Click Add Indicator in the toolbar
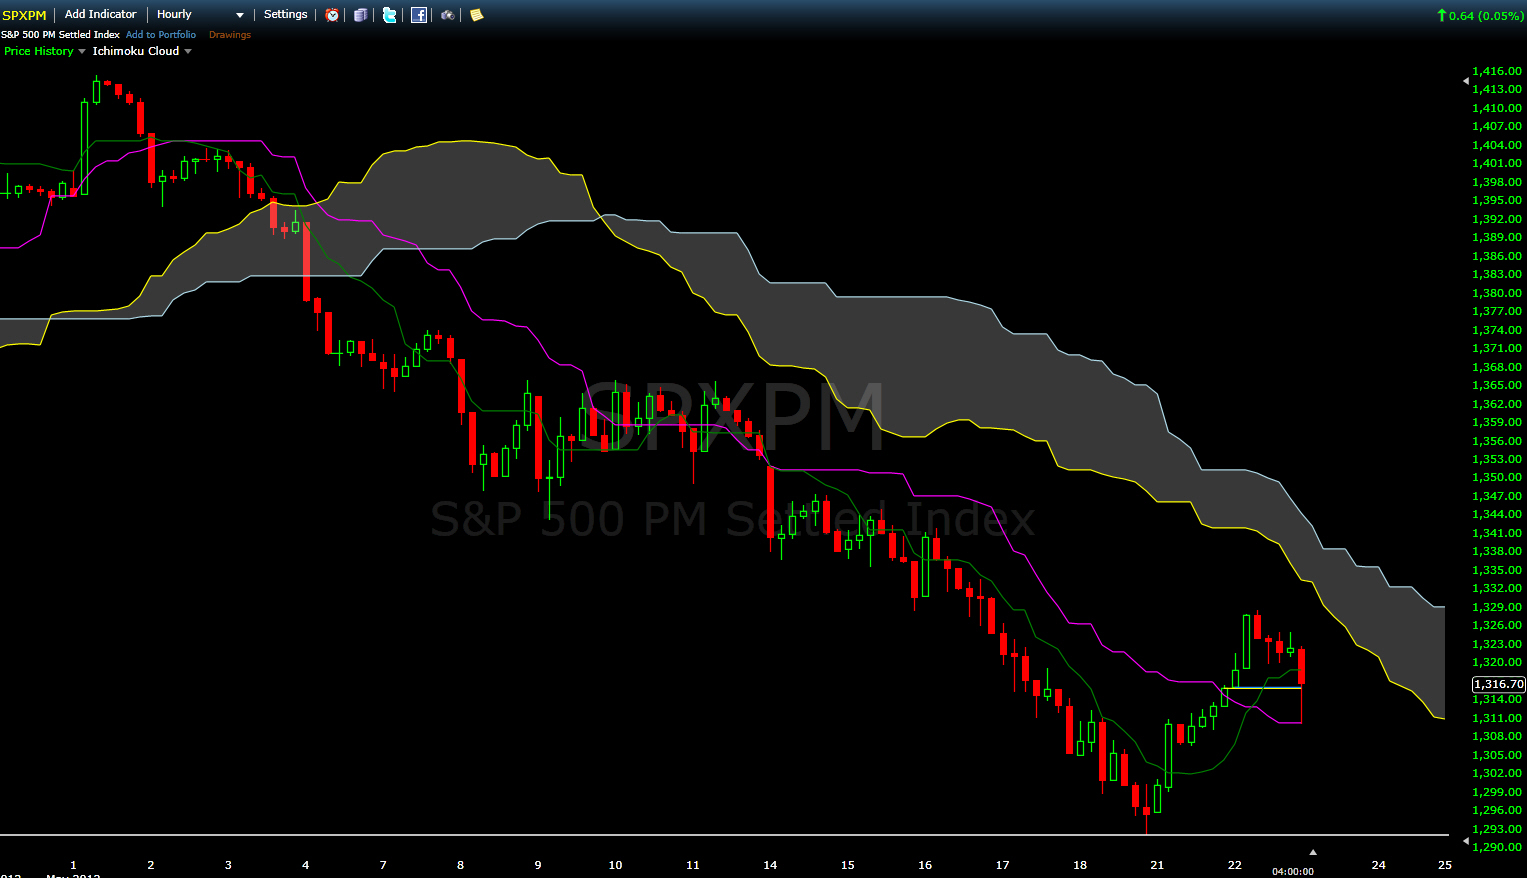 [100, 14]
